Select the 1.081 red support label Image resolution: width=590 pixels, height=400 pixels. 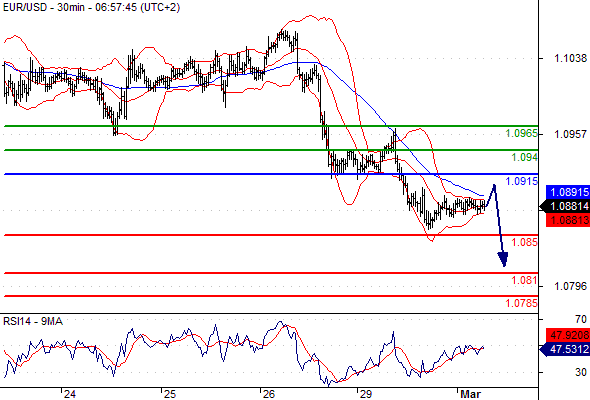point(524,280)
